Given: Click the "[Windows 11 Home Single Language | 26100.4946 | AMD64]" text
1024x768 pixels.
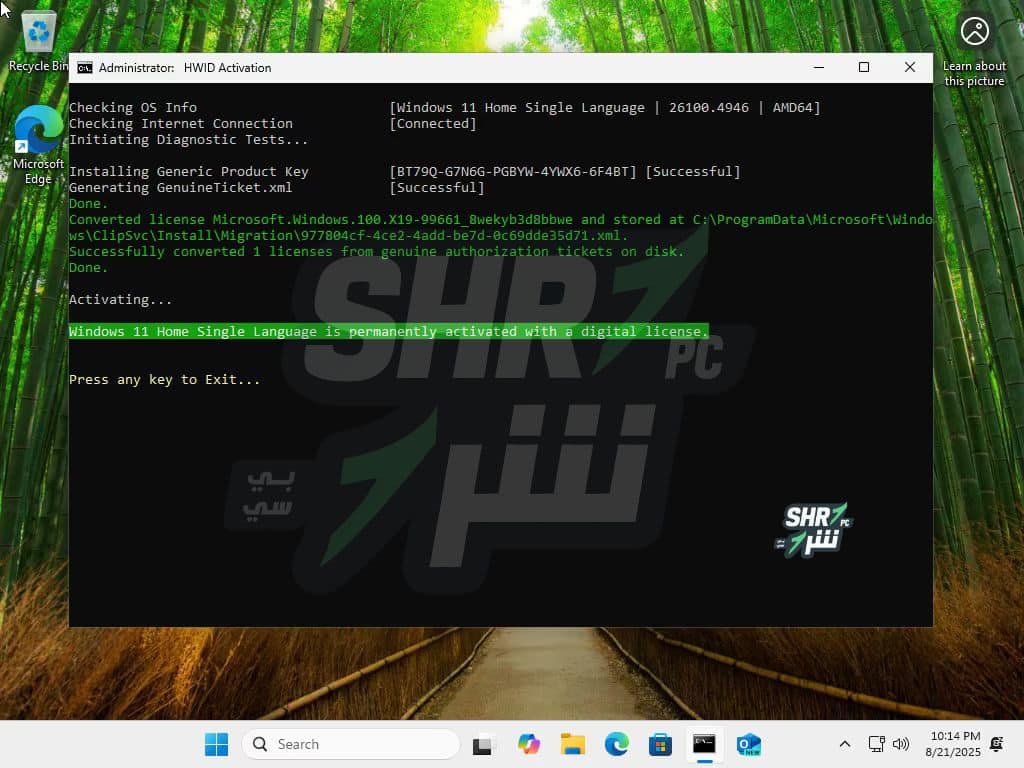Looking at the screenshot, I should point(605,107).
